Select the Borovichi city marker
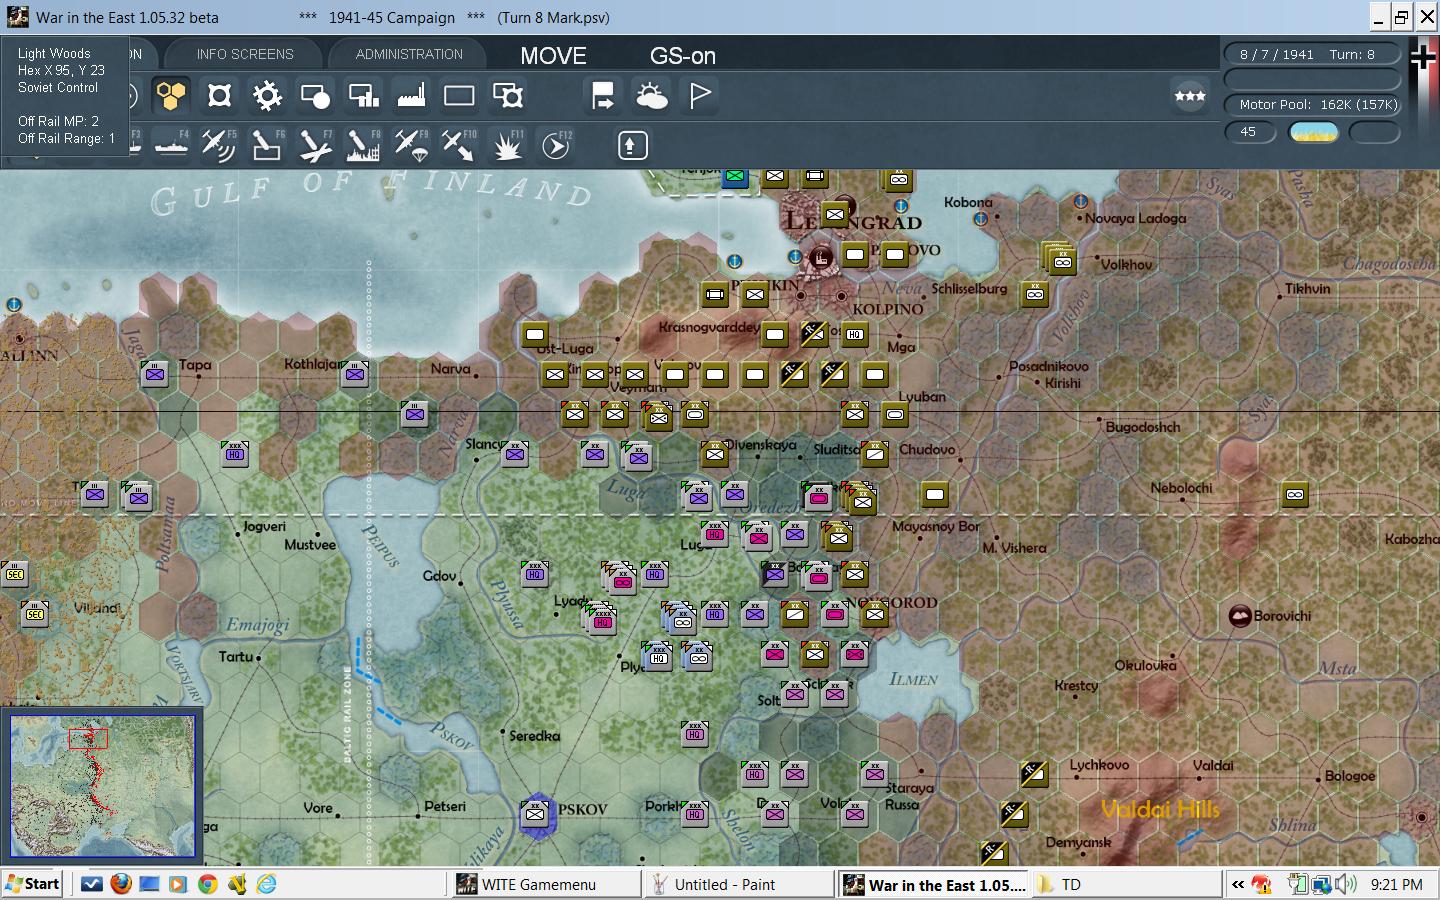Viewport: 1440px width, 900px height. point(1240,615)
